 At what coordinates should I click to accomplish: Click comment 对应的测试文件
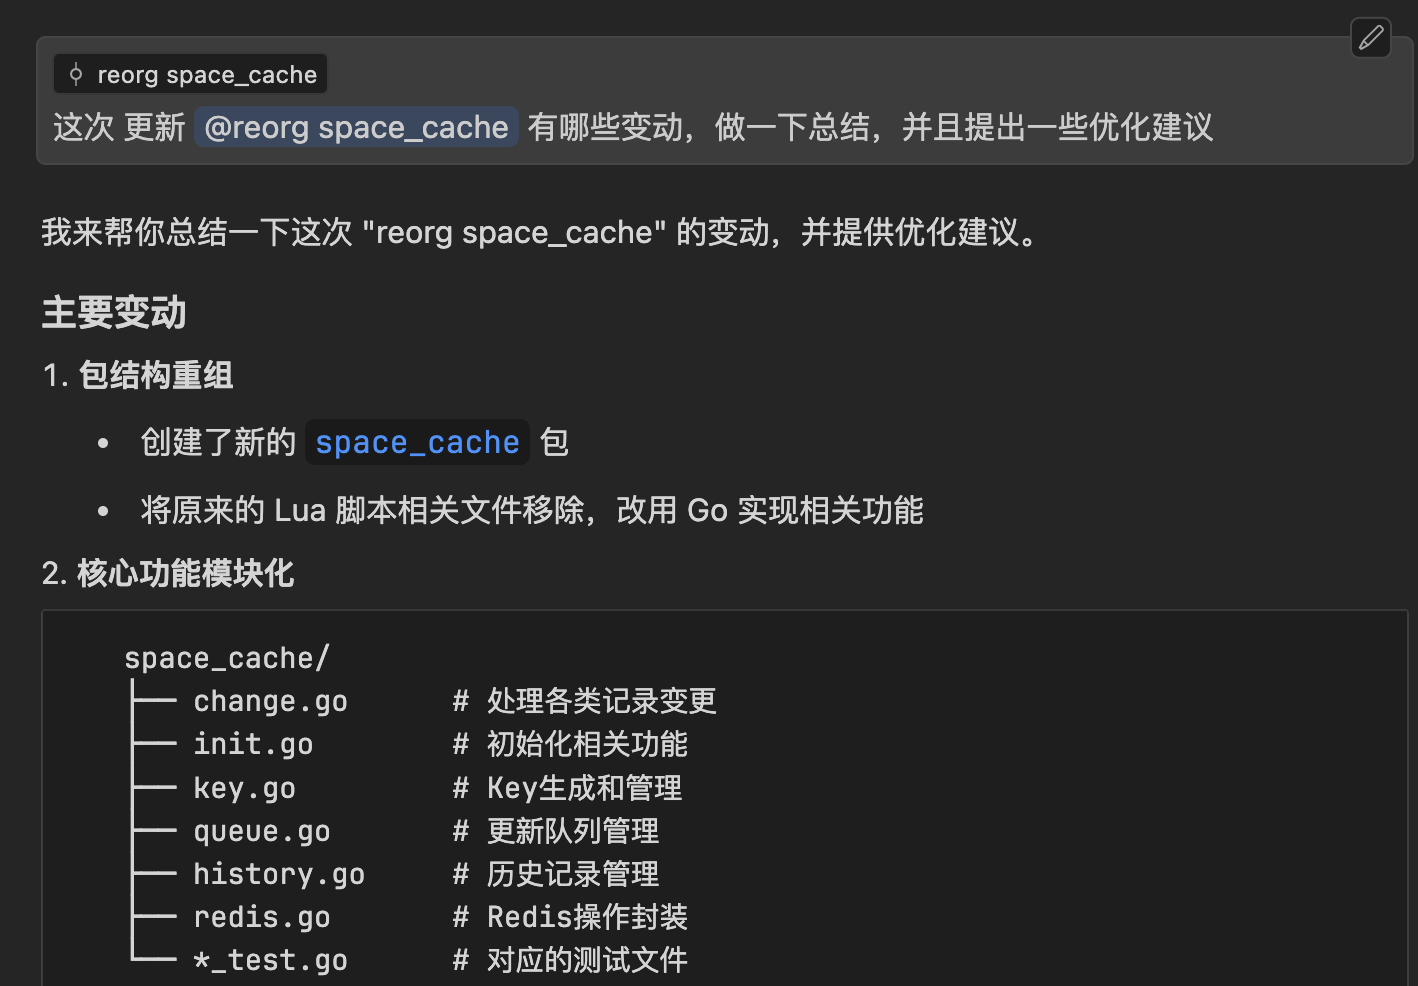(587, 960)
